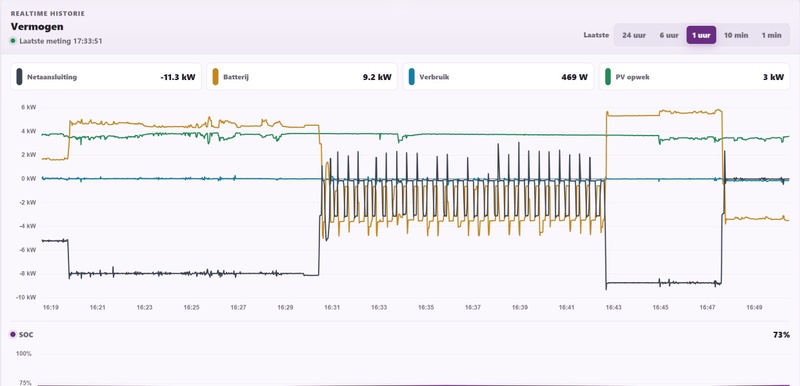Select the 6 uur time range
Image resolution: width=800 pixels, height=386 pixels.
[x=668, y=35]
